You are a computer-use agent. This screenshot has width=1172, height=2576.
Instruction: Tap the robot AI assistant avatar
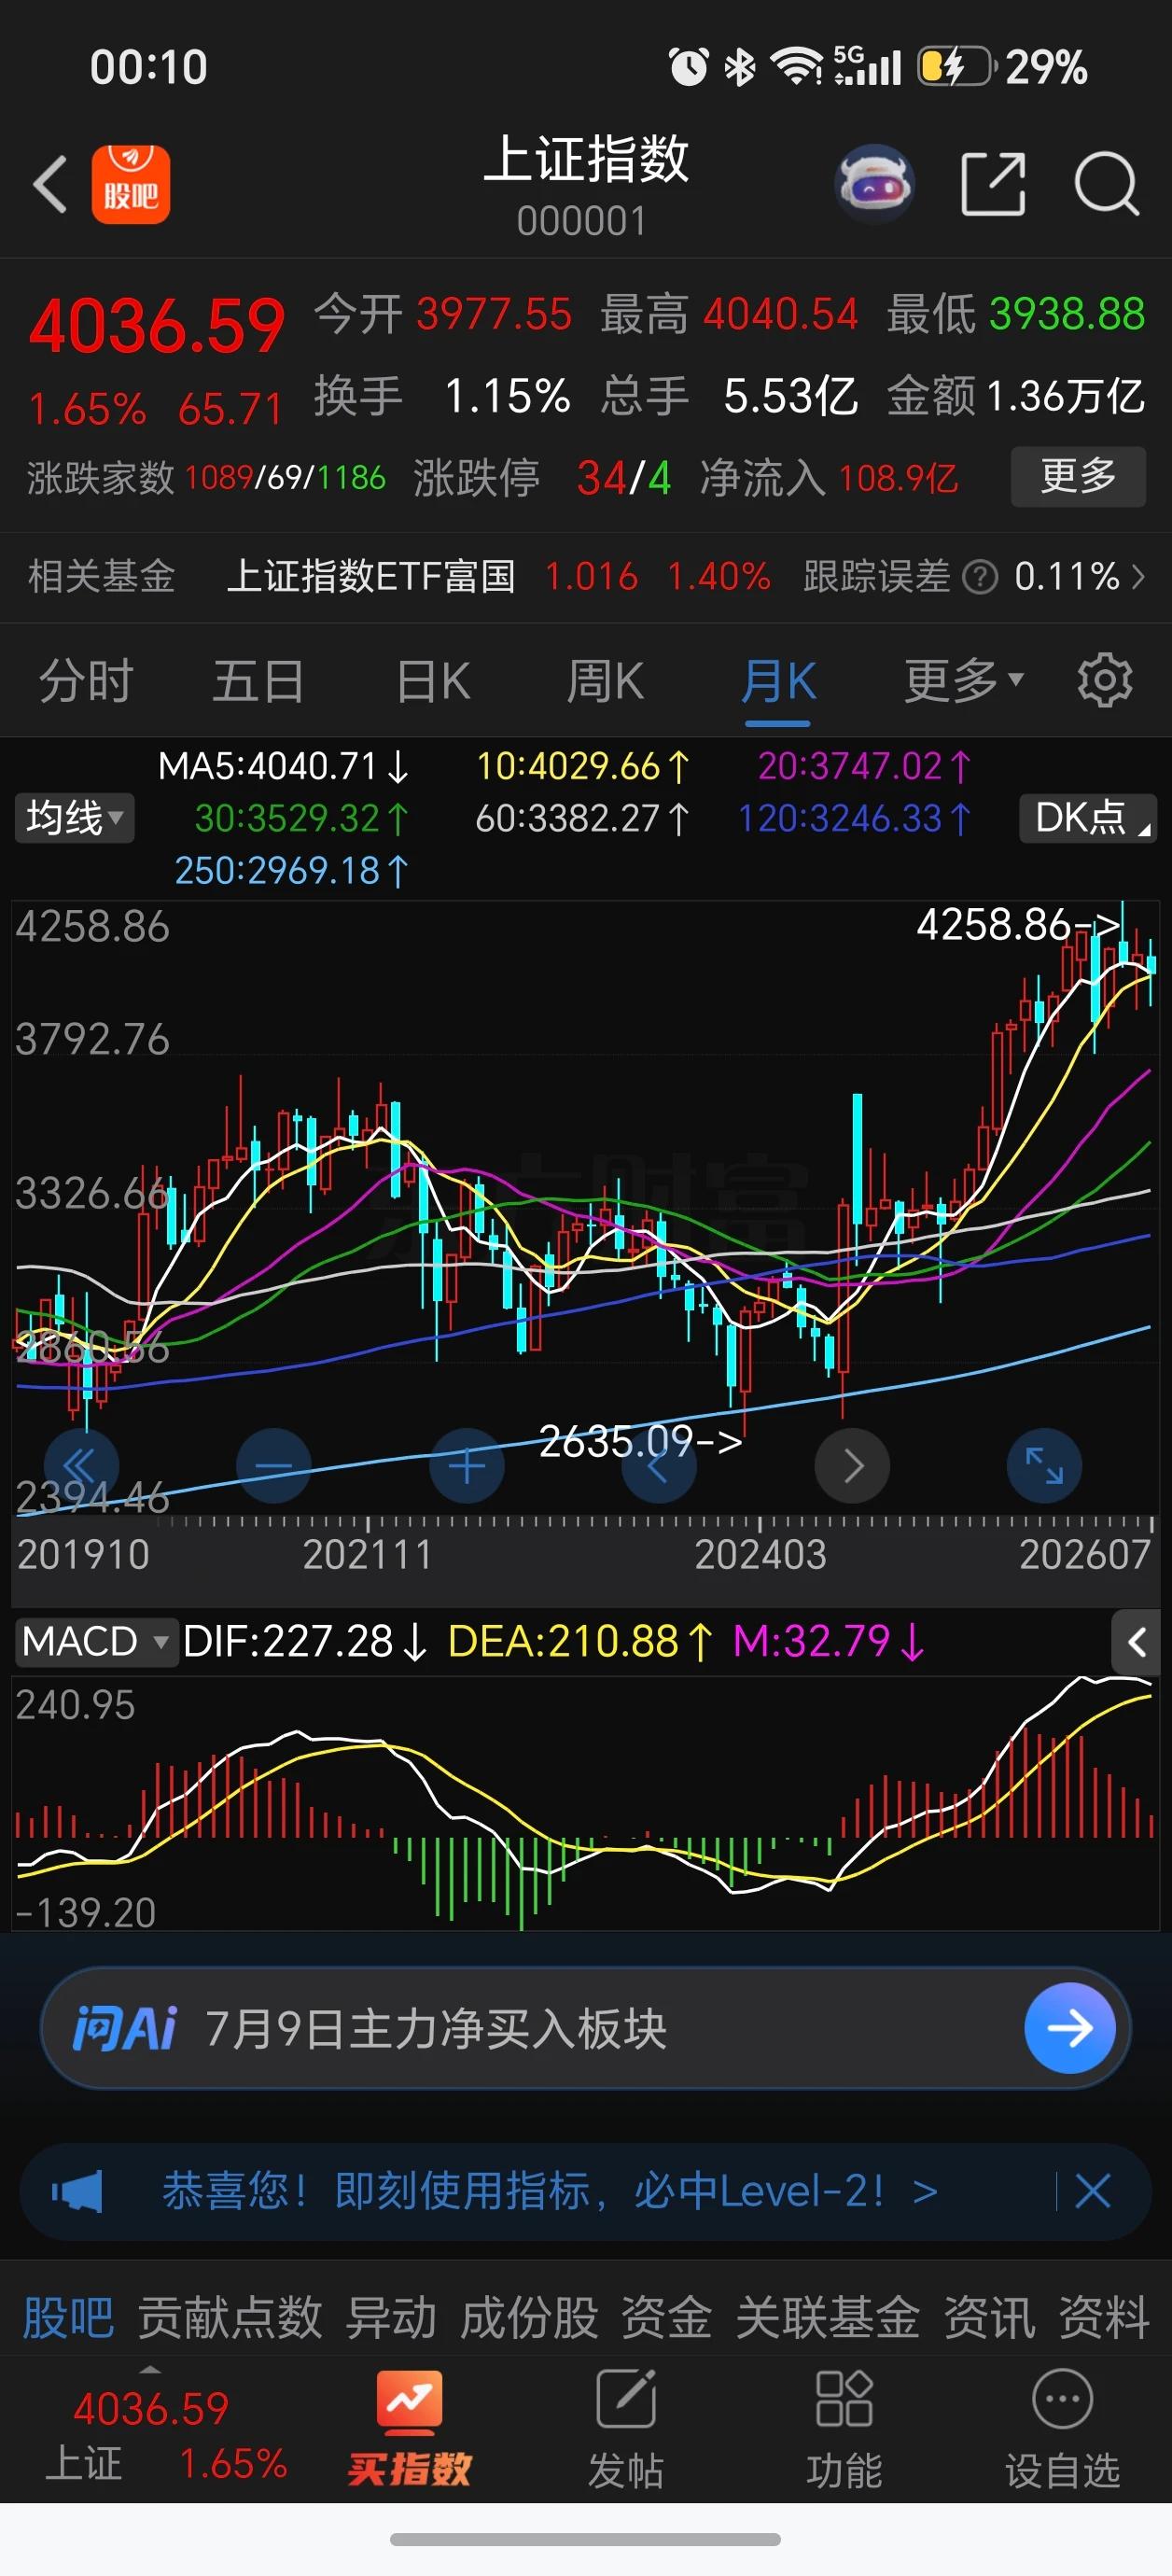coord(875,183)
